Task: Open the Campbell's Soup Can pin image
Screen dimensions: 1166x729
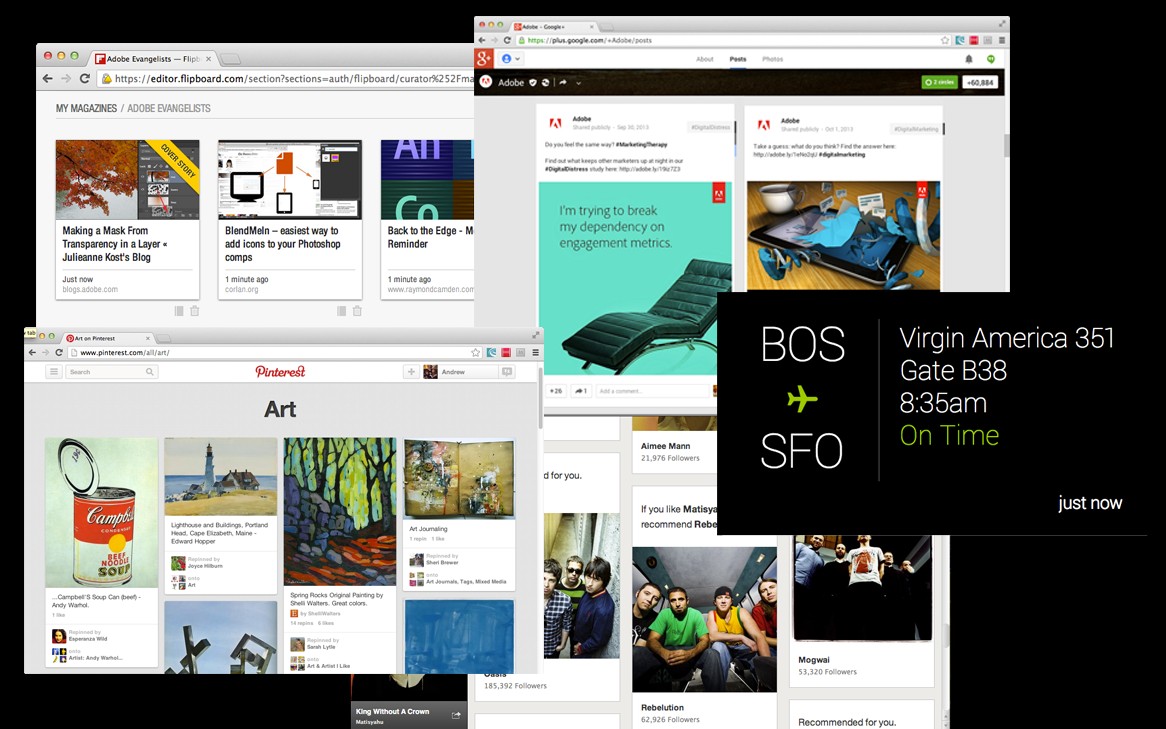Action: 101,512
